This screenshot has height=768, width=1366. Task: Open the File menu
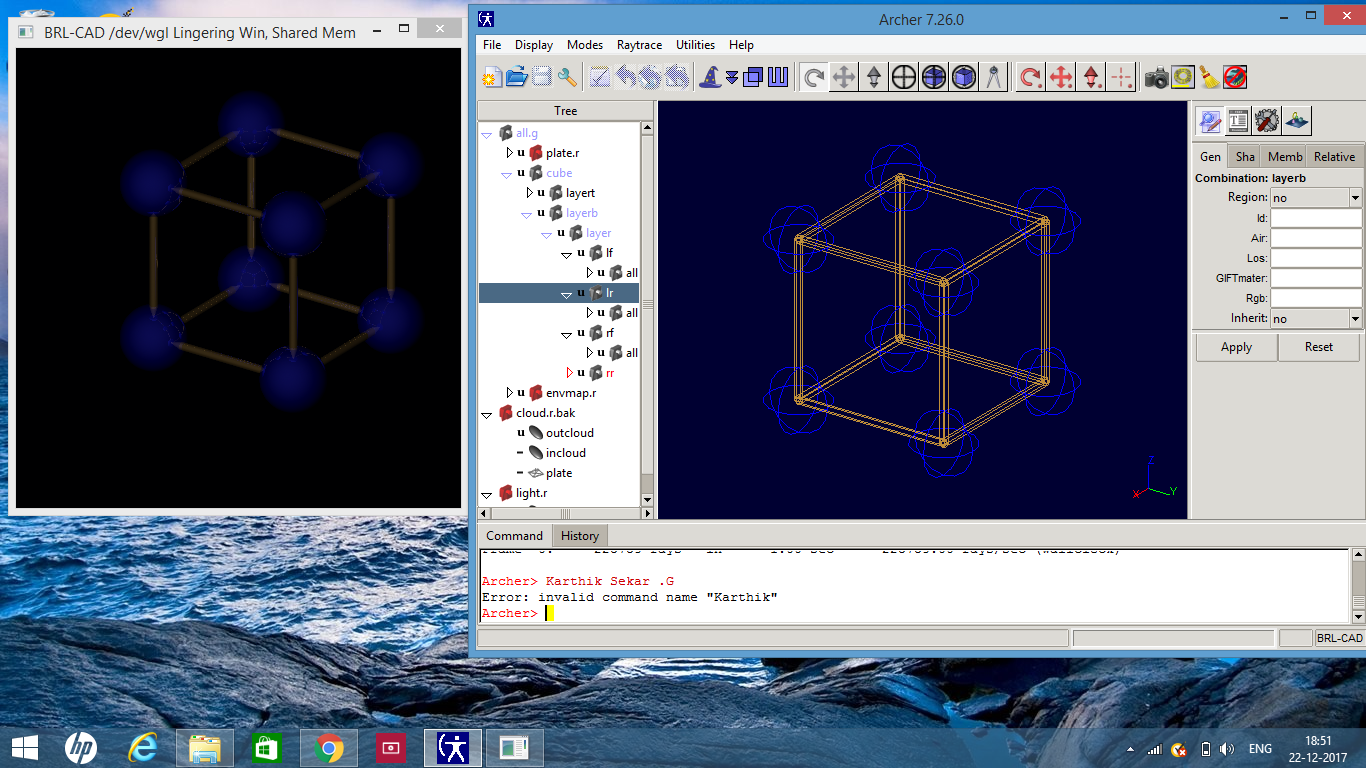(492, 45)
